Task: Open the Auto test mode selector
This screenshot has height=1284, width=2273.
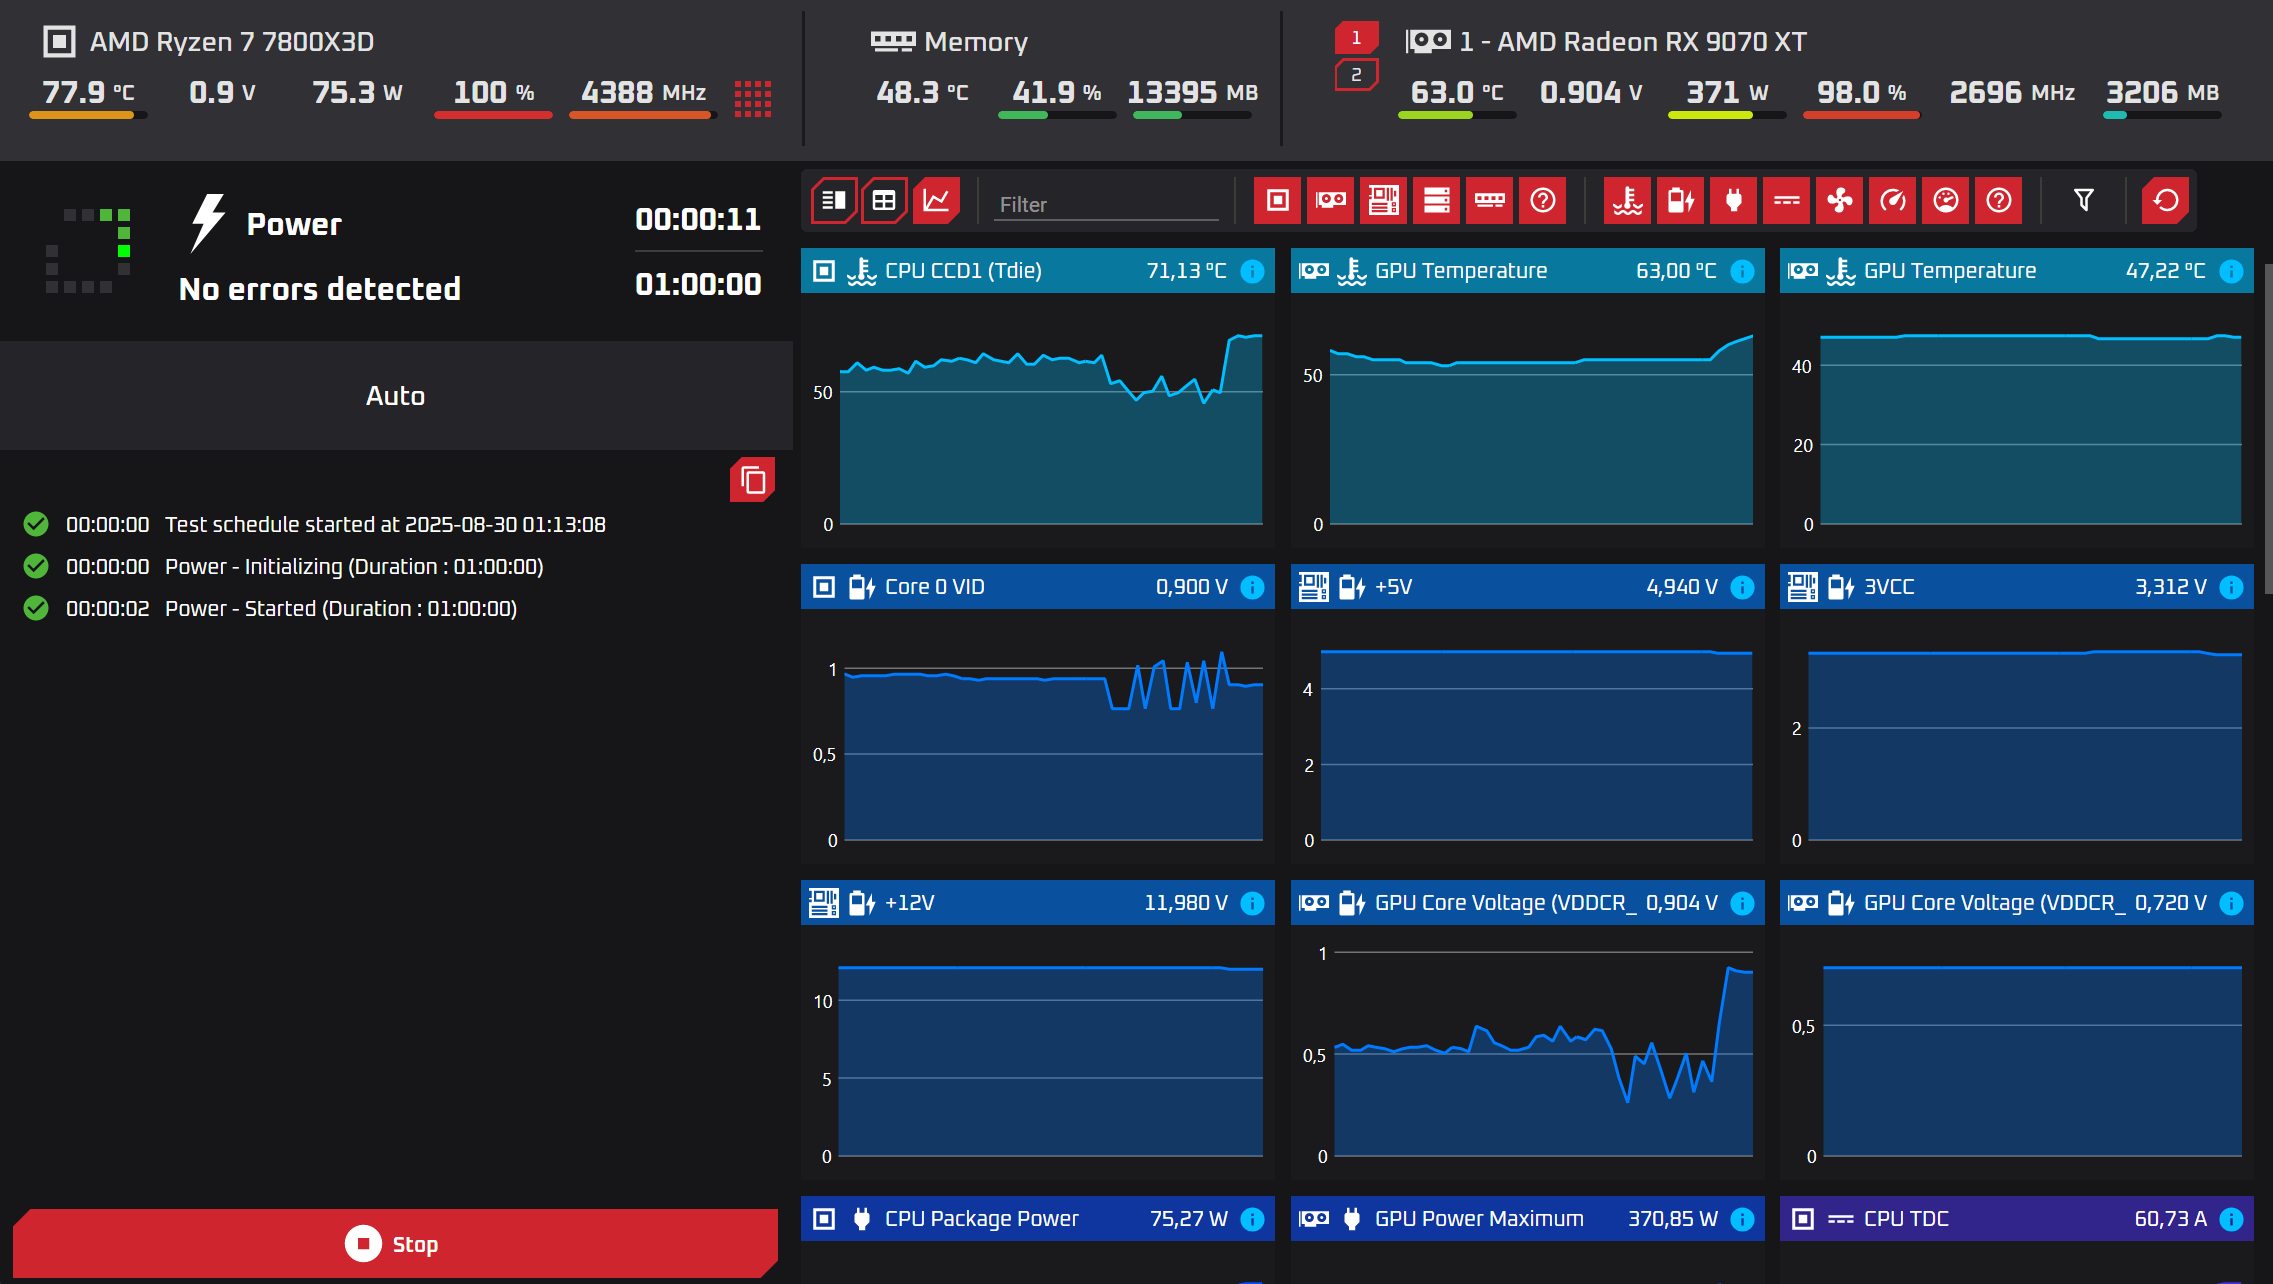Action: click(x=396, y=396)
